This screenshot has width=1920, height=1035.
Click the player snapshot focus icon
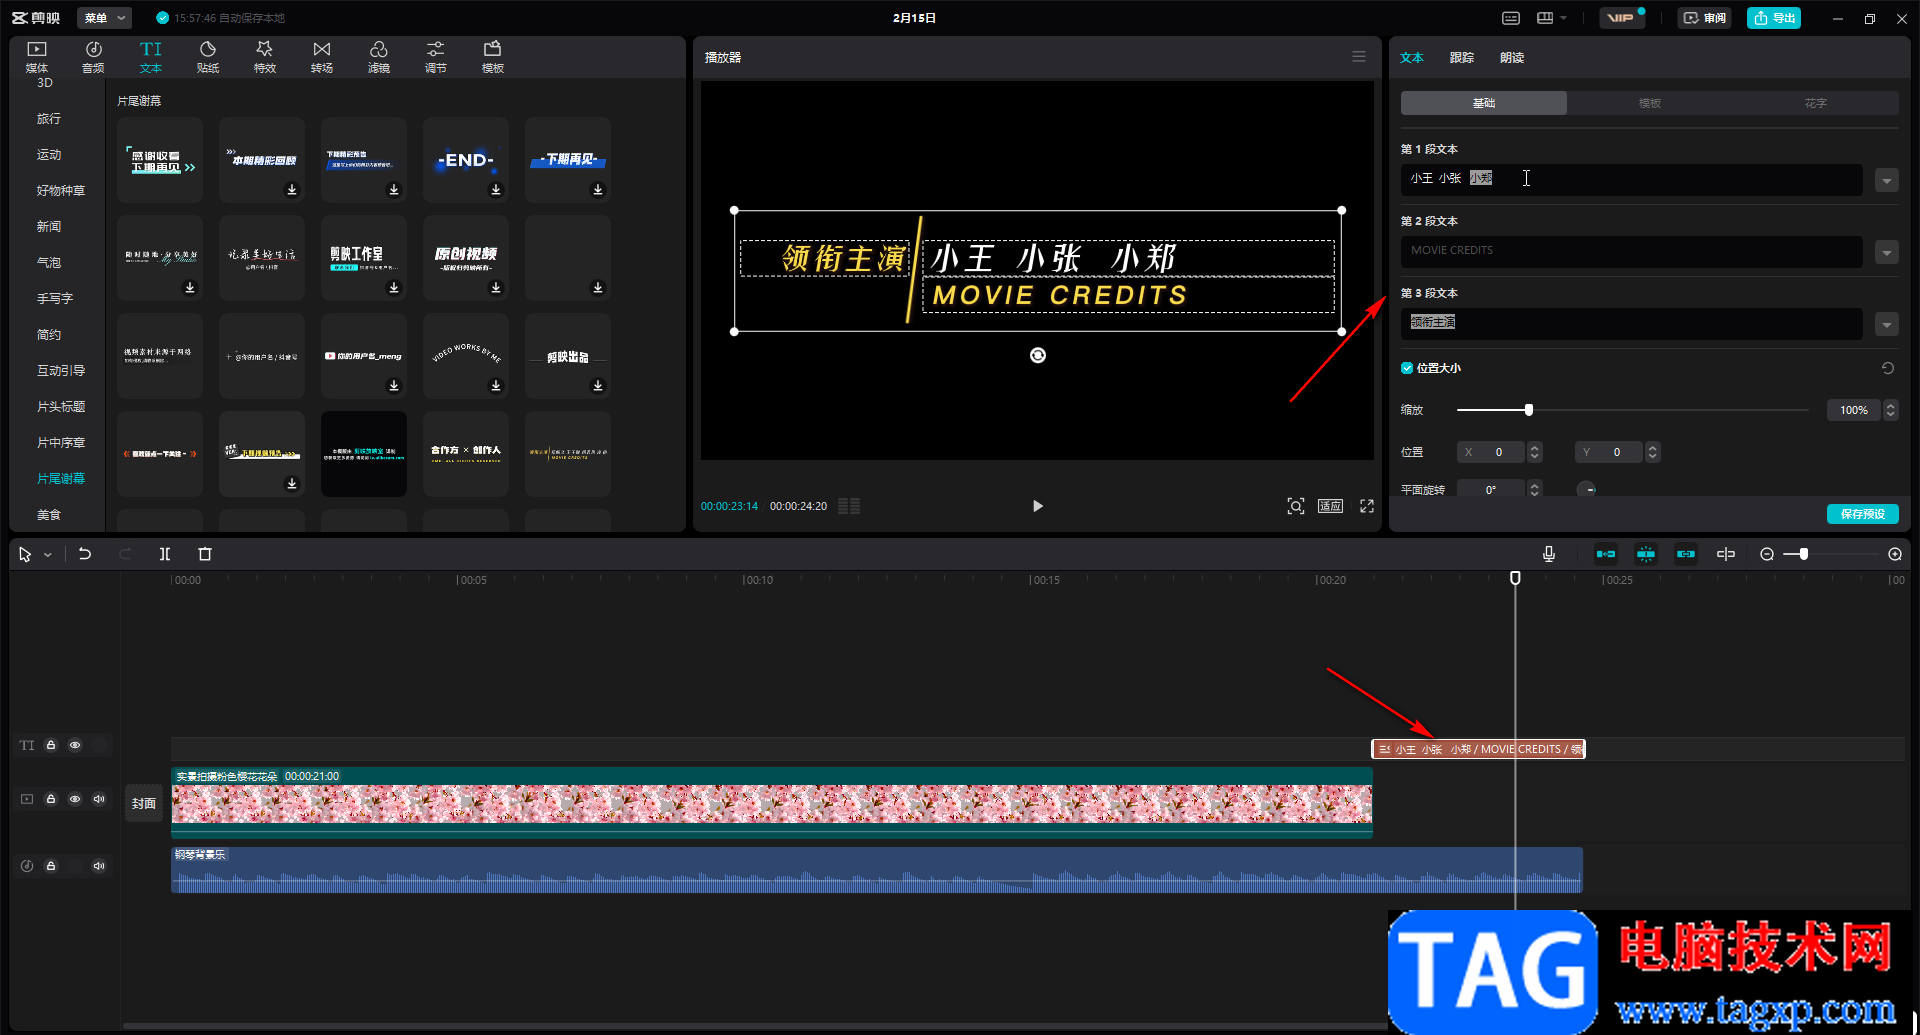[1296, 506]
